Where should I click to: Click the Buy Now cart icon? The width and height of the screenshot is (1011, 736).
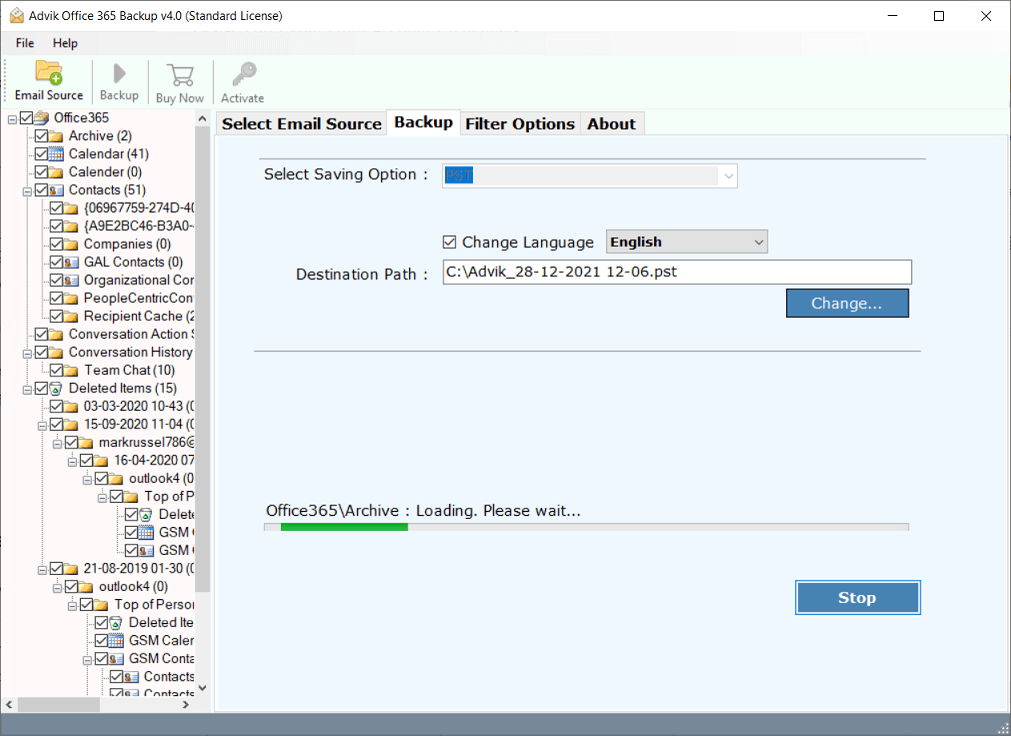(180, 75)
